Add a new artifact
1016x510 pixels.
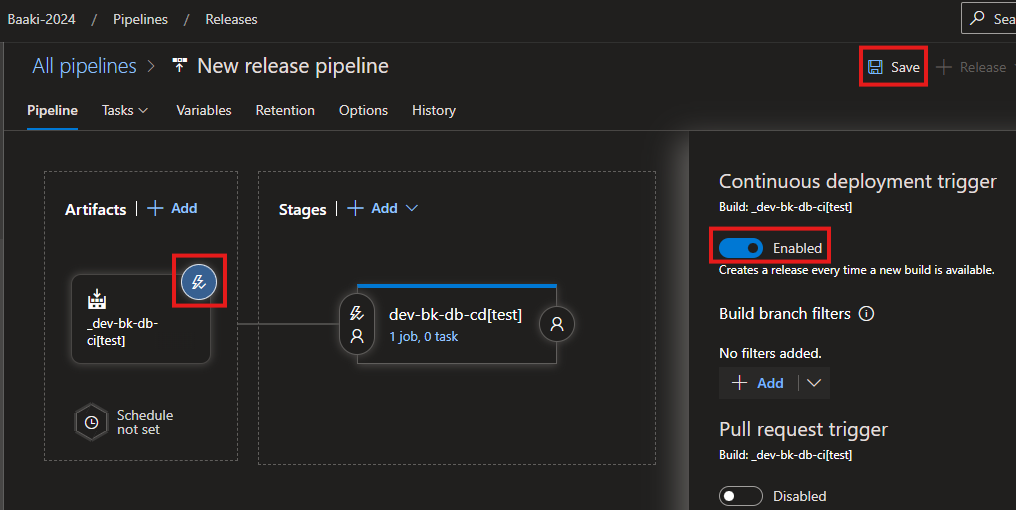tap(172, 208)
